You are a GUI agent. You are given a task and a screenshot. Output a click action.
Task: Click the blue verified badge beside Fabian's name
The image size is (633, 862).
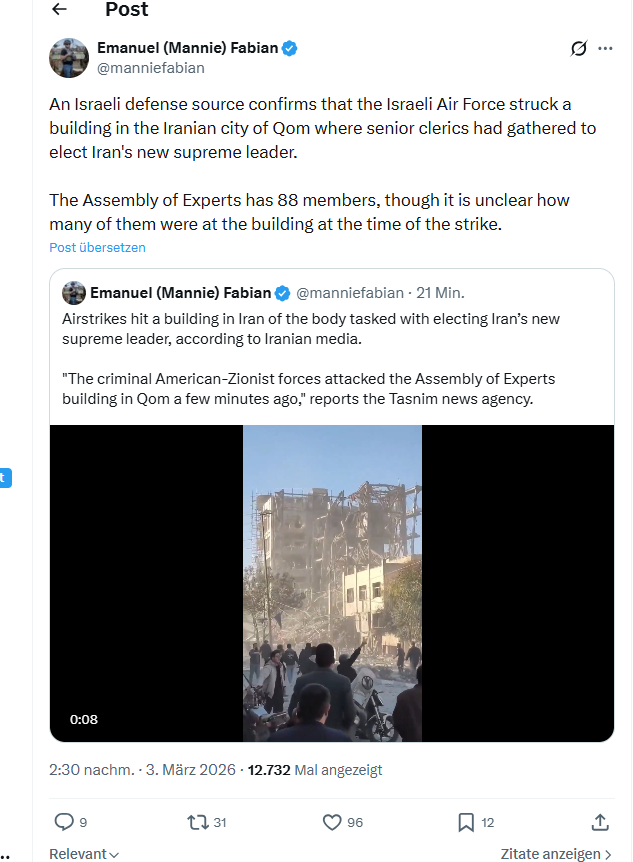pos(290,48)
